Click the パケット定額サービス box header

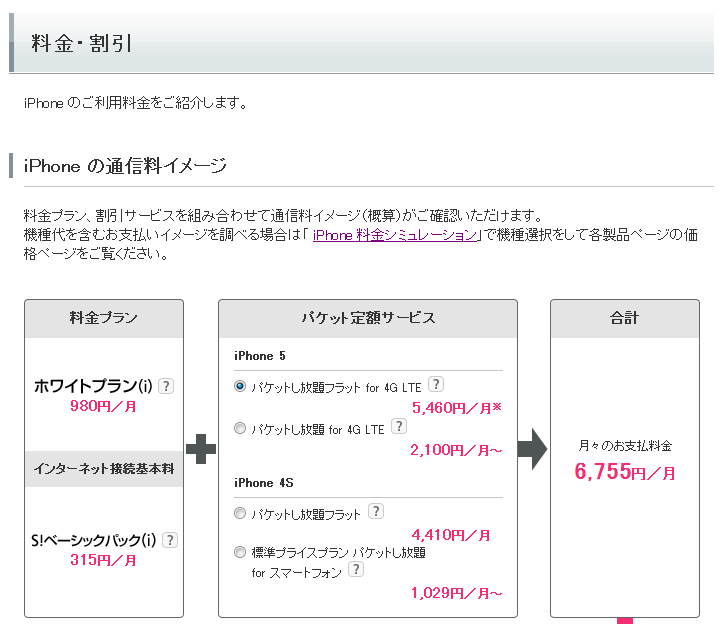point(368,318)
